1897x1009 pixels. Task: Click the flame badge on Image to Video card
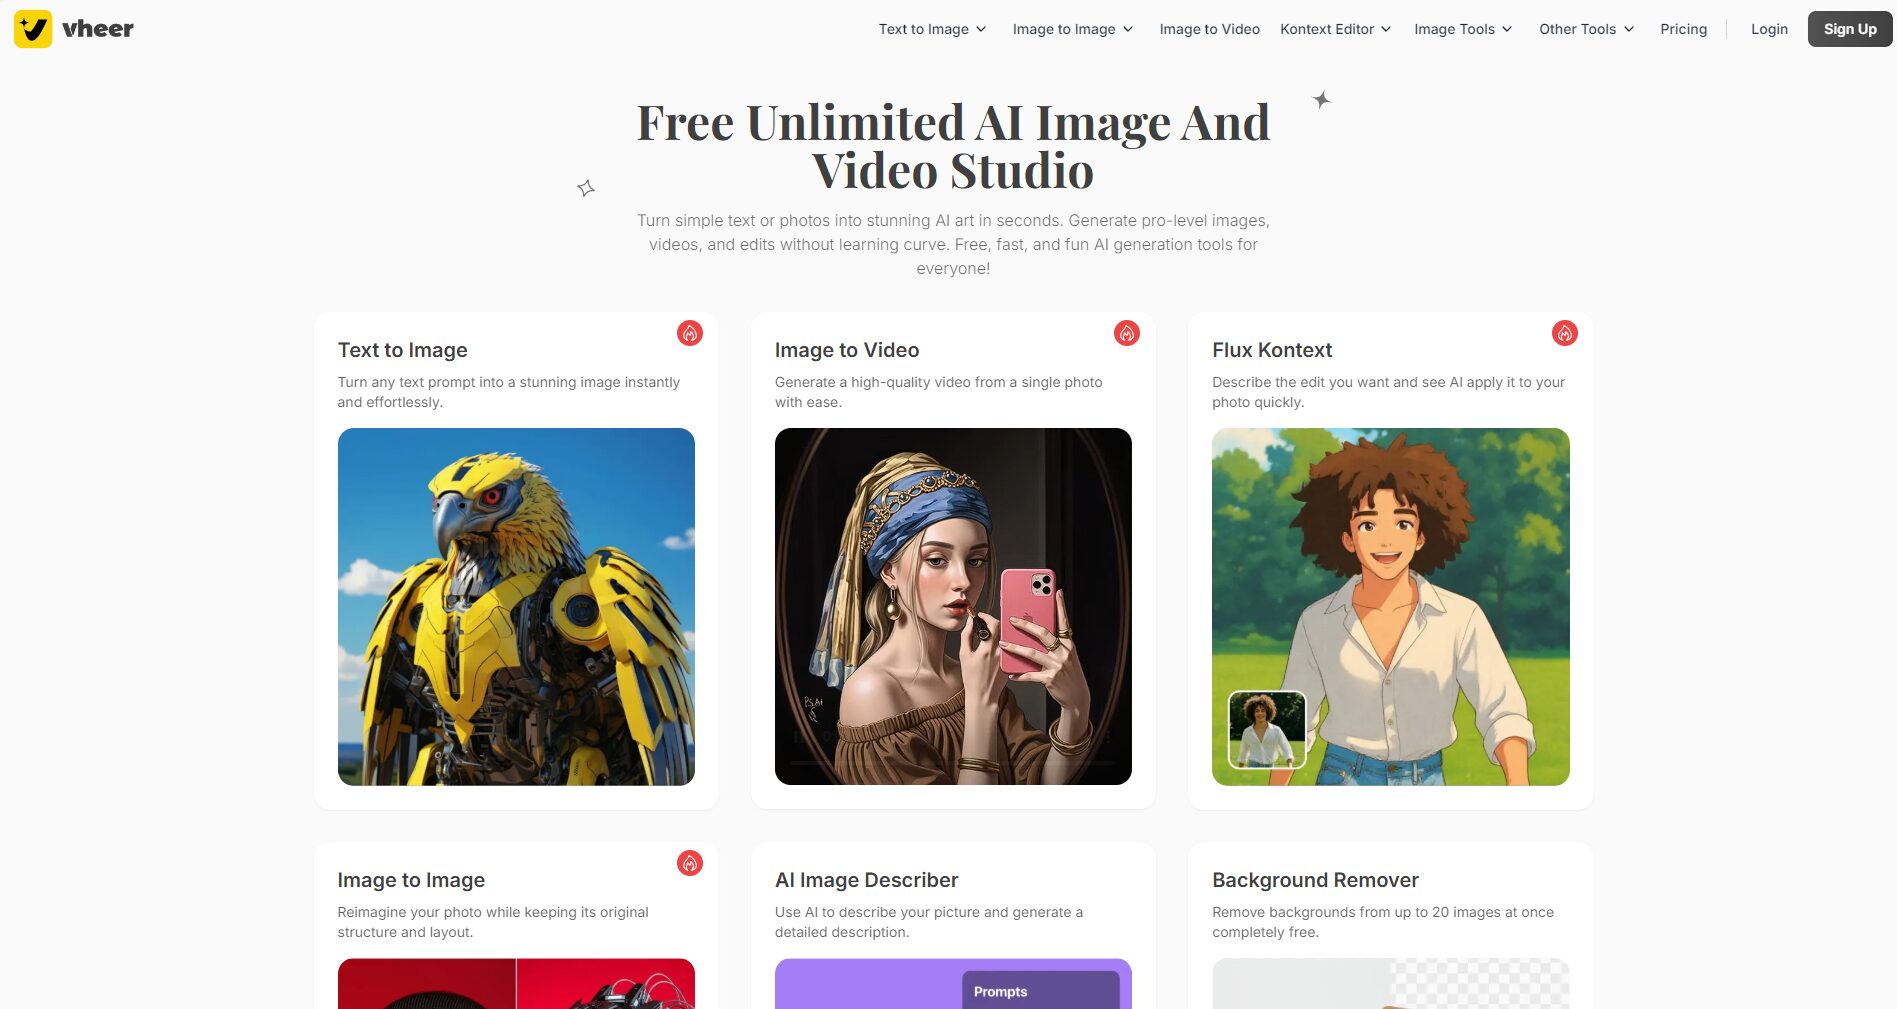1126,333
